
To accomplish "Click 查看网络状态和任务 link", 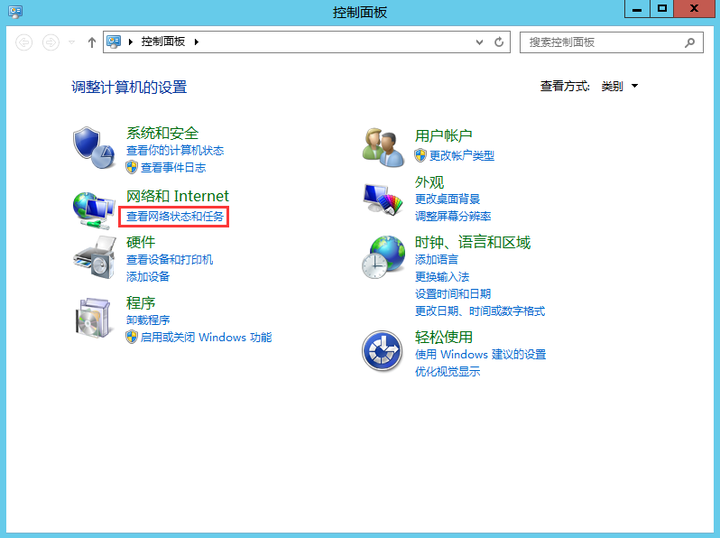I will coord(175,216).
